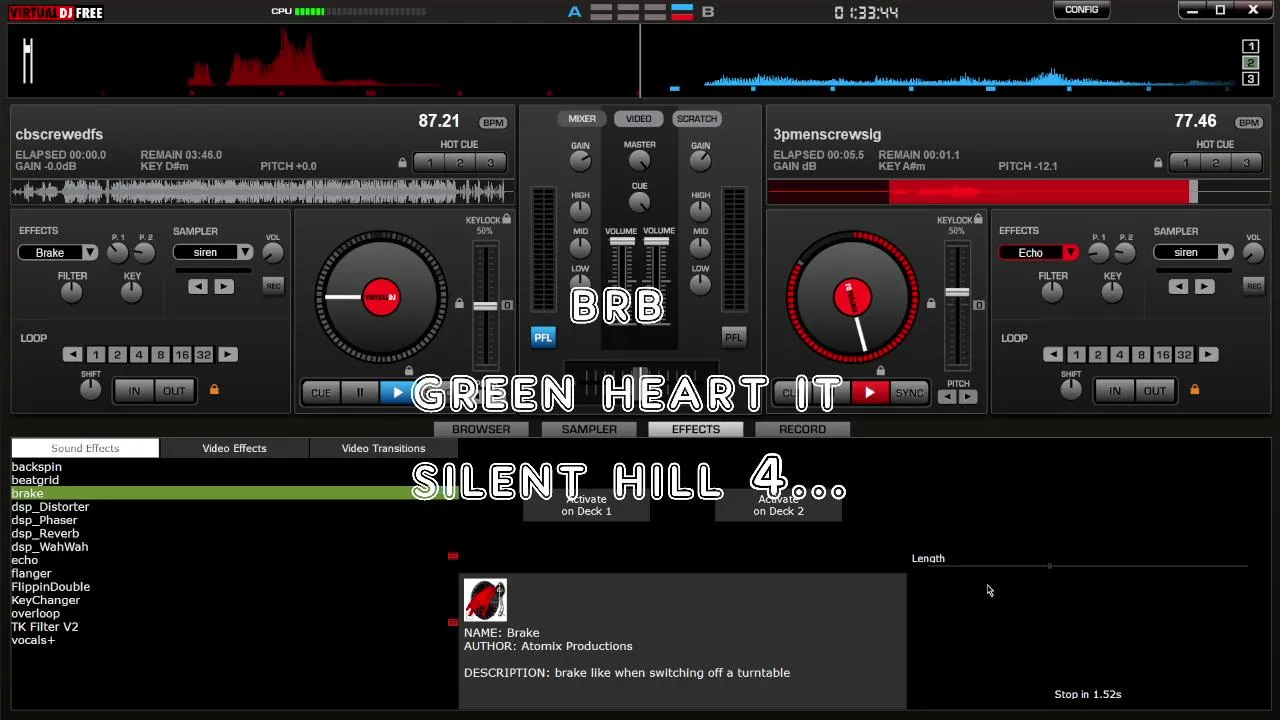
Task: Activate Brake effect on Deck 1
Action: 586,505
